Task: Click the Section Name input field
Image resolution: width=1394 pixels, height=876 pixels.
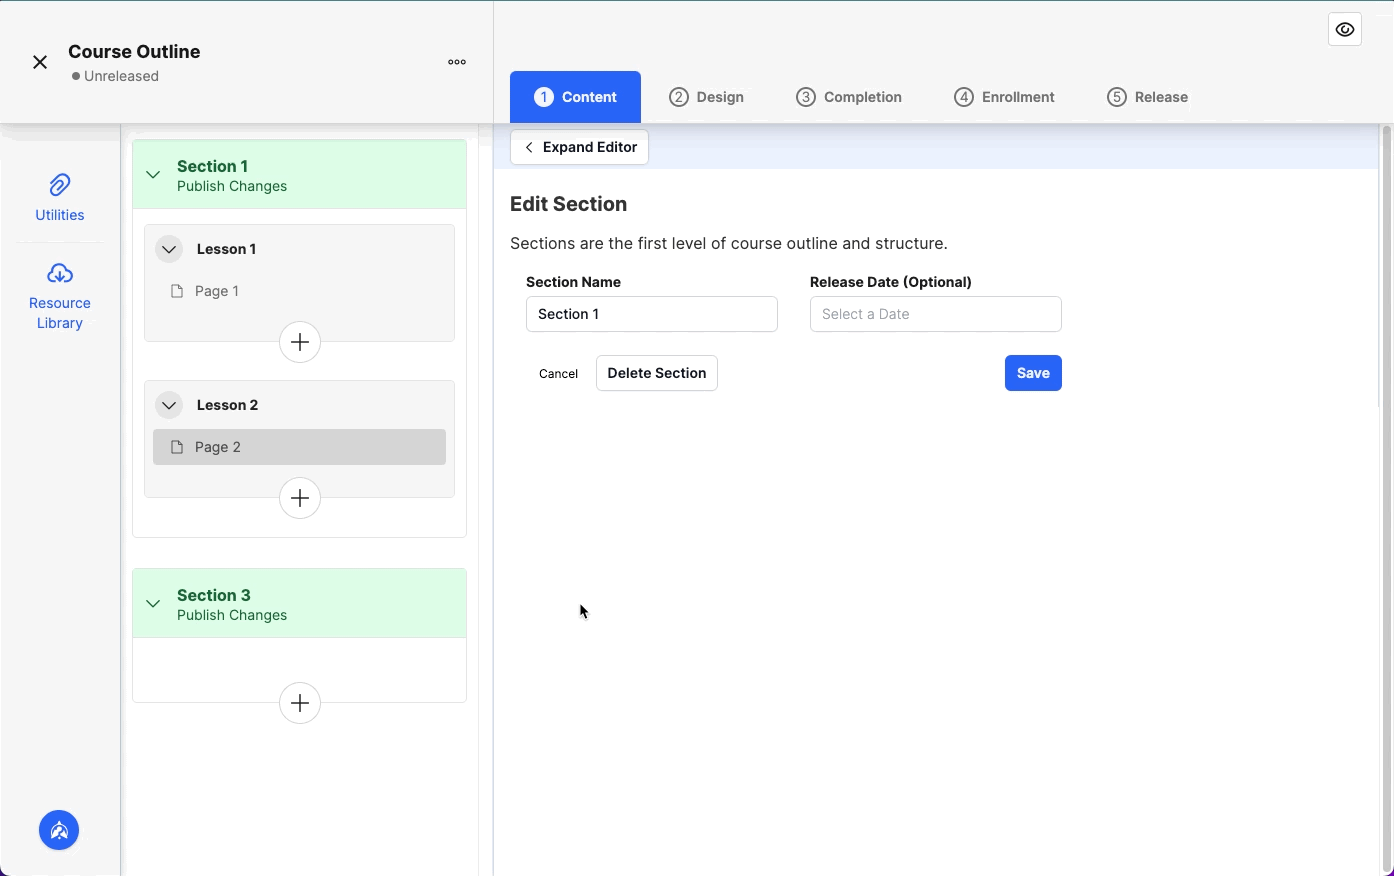Action: (651, 314)
